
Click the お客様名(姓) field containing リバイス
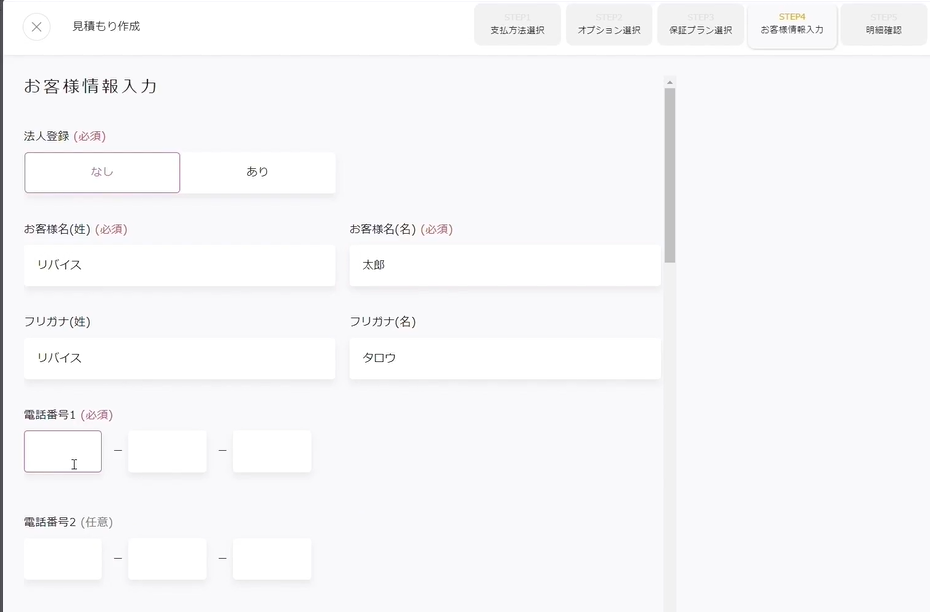coord(179,265)
